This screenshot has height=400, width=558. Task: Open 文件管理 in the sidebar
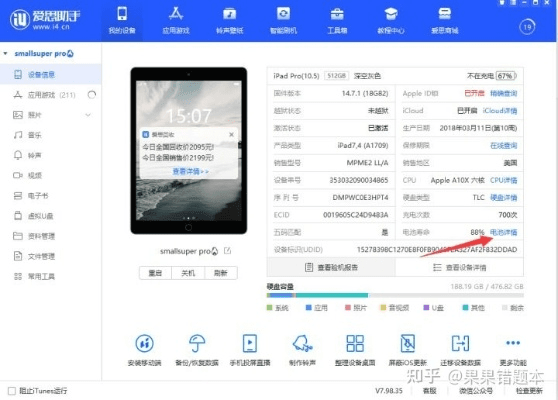tap(51, 256)
